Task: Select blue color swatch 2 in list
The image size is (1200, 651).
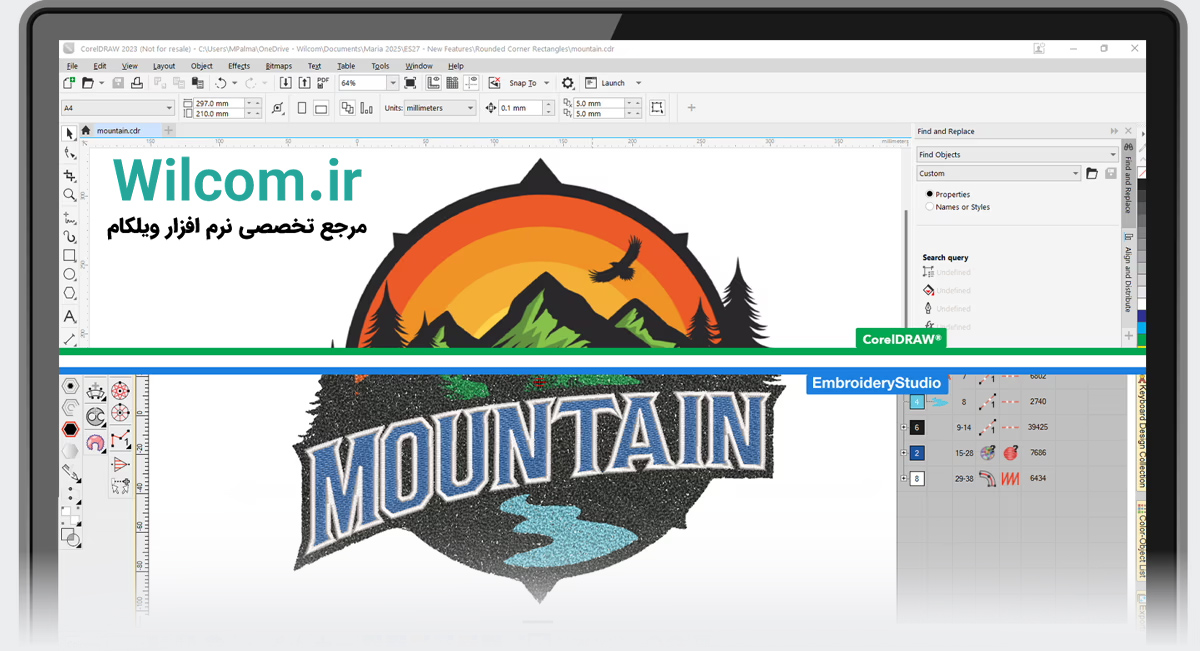Action: coord(918,453)
